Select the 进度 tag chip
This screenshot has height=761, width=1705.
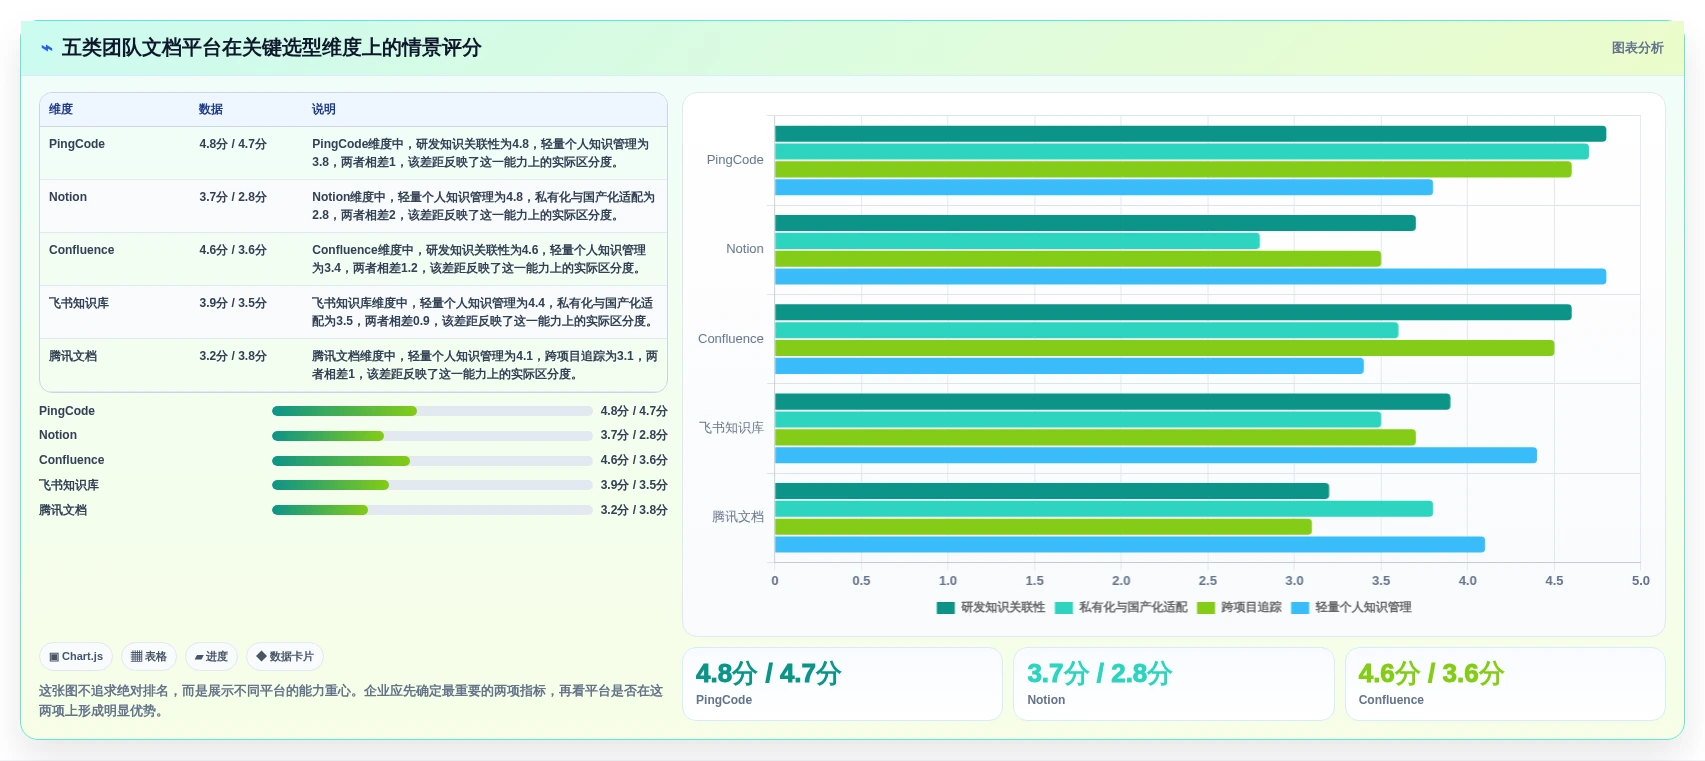(211, 657)
